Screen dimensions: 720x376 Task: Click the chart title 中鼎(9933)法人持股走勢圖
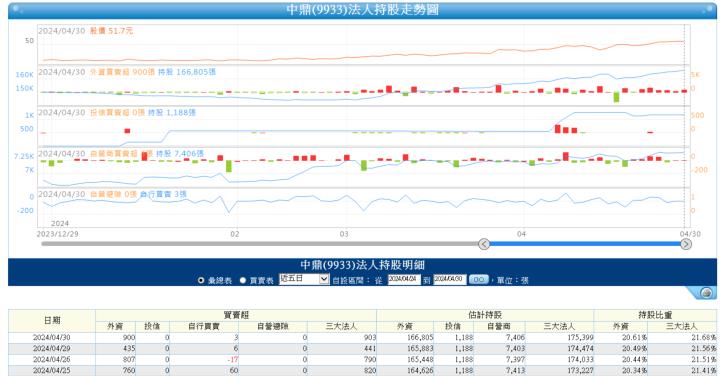click(x=362, y=10)
